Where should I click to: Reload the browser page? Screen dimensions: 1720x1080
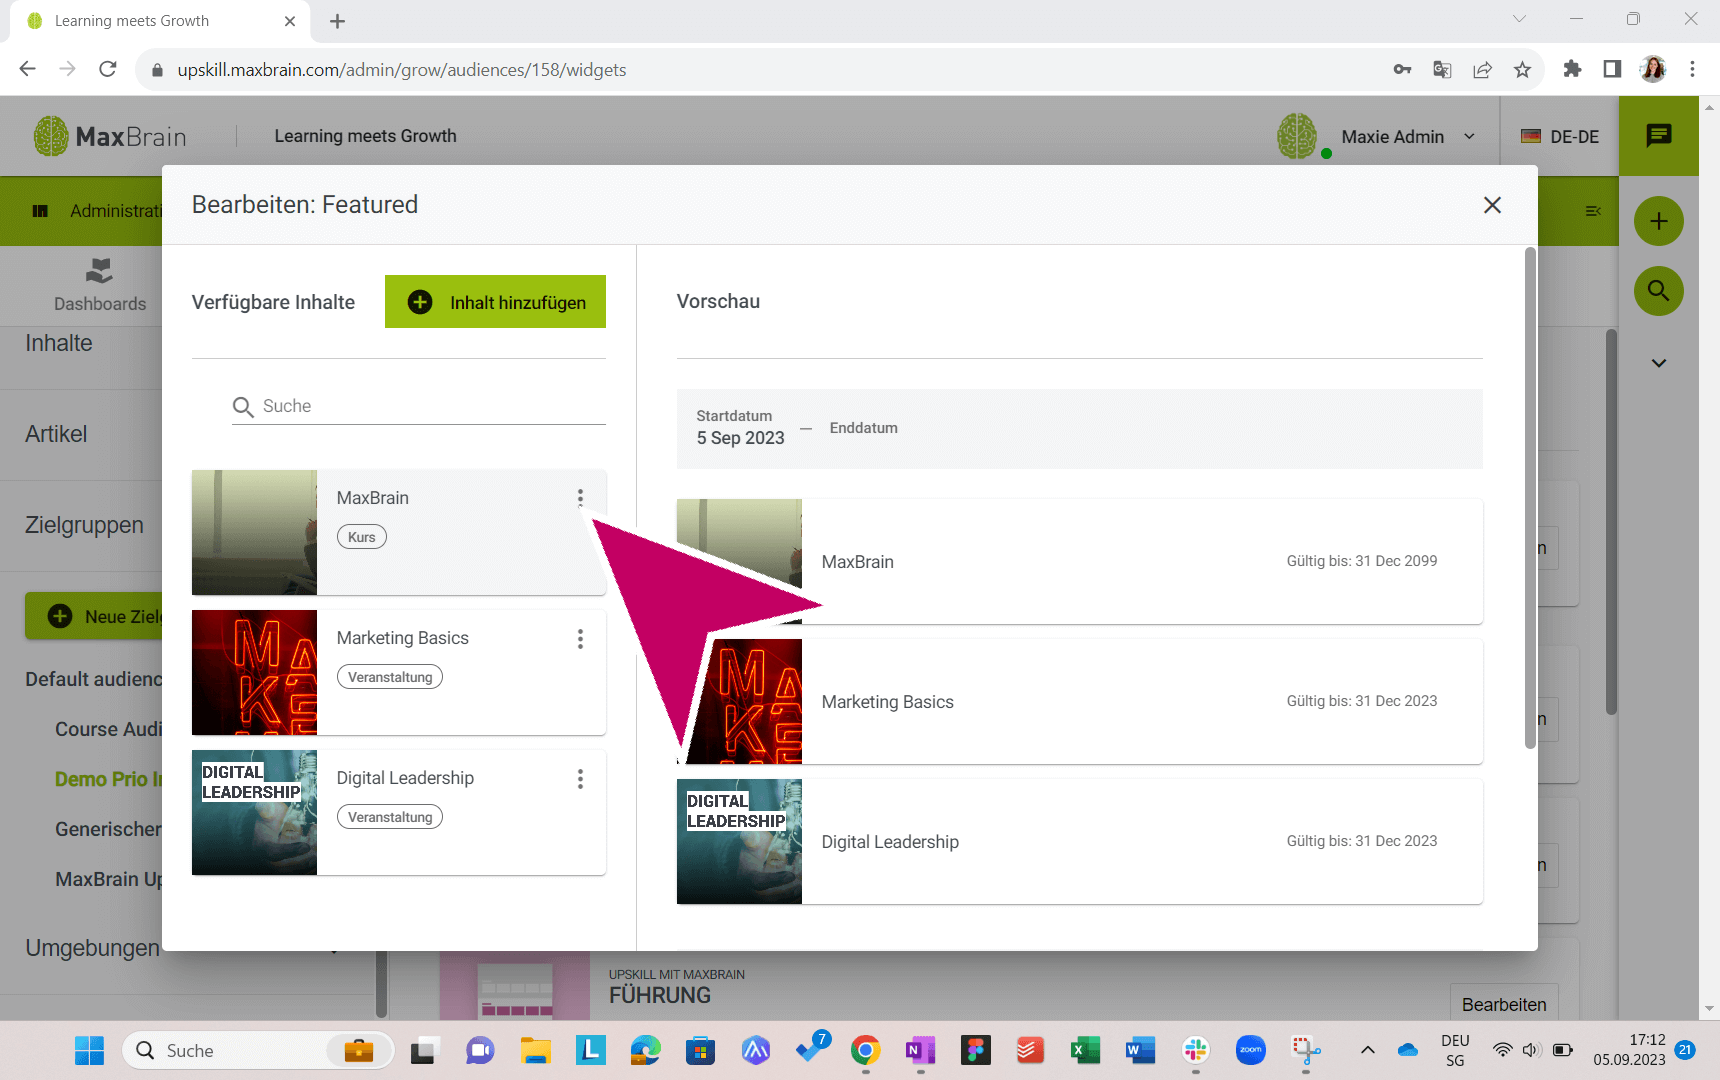pyautogui.click(x=108, y=69)
